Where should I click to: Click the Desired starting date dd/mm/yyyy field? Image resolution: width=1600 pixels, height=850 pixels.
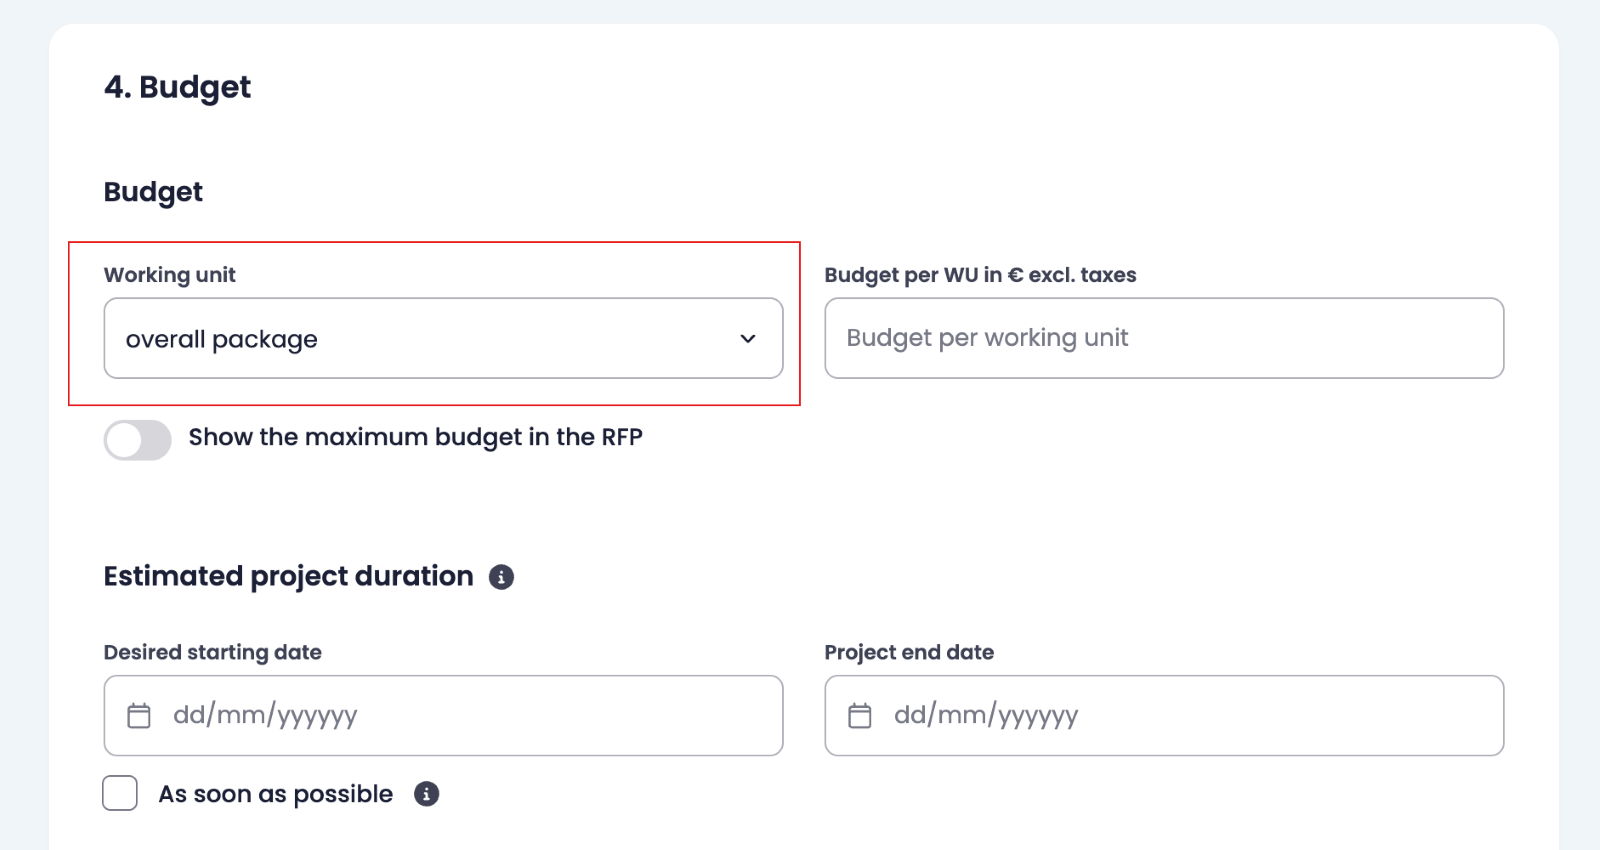coord(443,716)
